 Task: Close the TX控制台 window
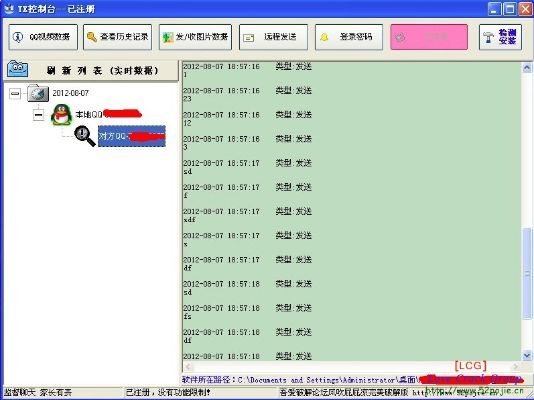point(525,9)
